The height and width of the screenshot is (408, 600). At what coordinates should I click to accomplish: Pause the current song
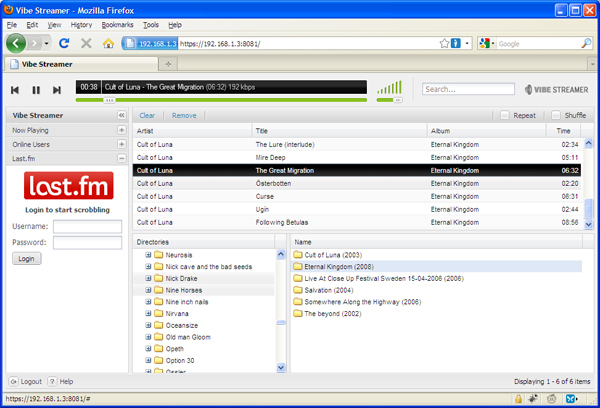(x=36, y=90)
